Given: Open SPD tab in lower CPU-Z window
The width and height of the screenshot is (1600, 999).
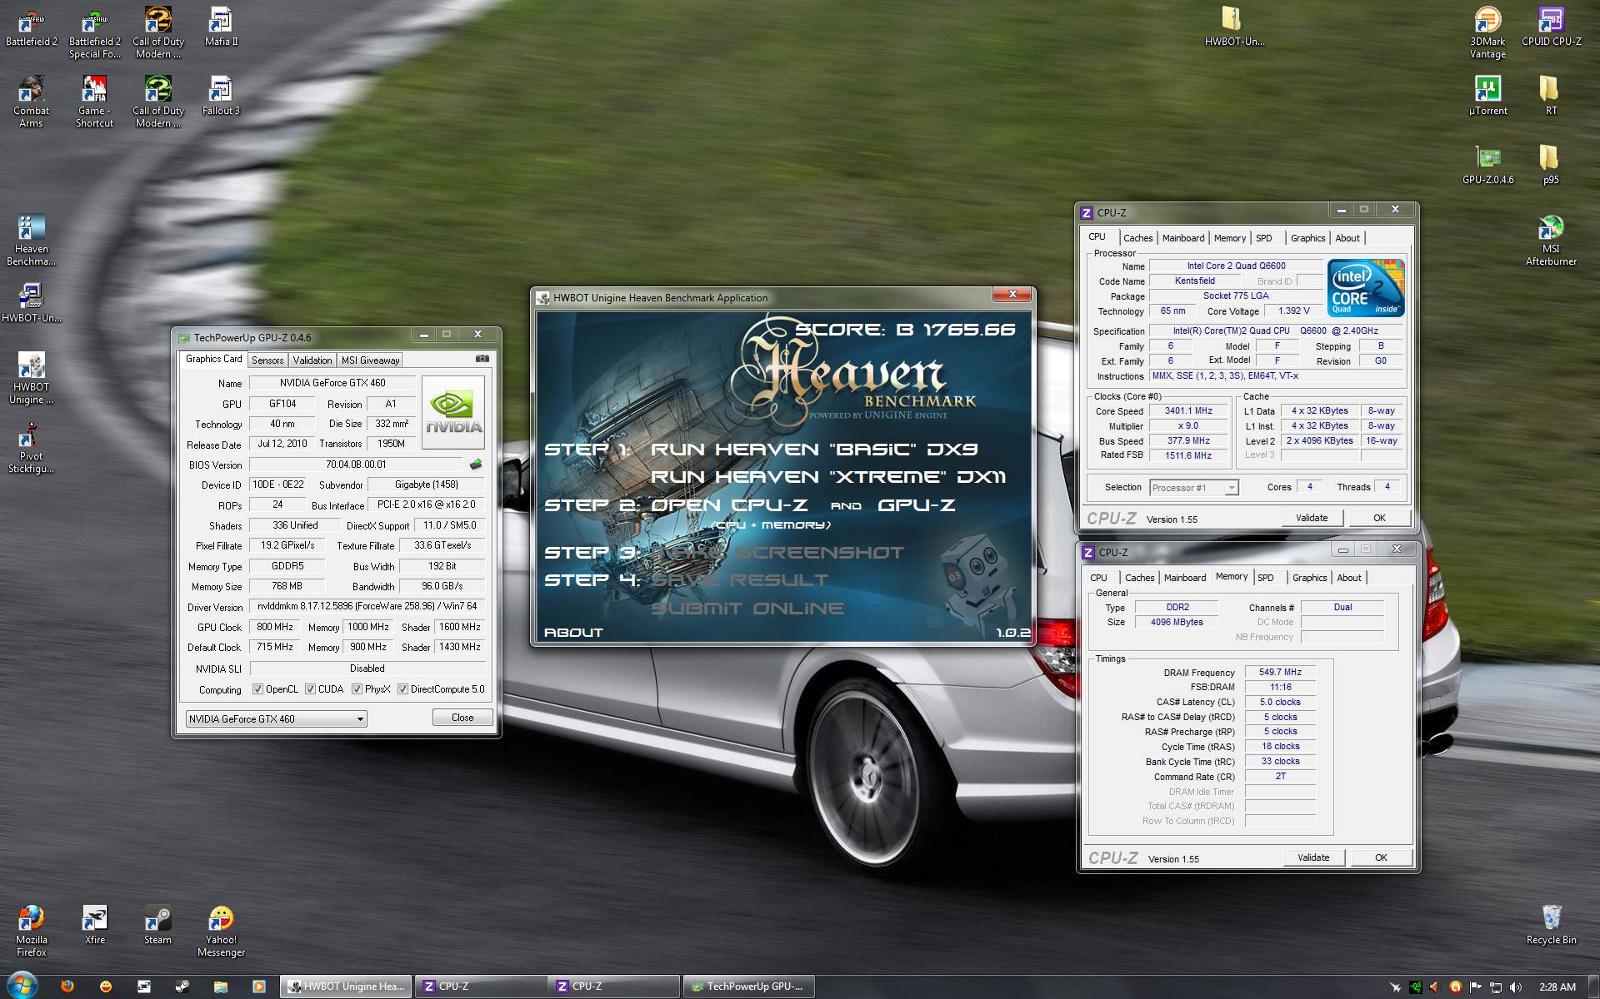Looking at the screenshot, I should pyautogui.click(x=1266, y=578).
